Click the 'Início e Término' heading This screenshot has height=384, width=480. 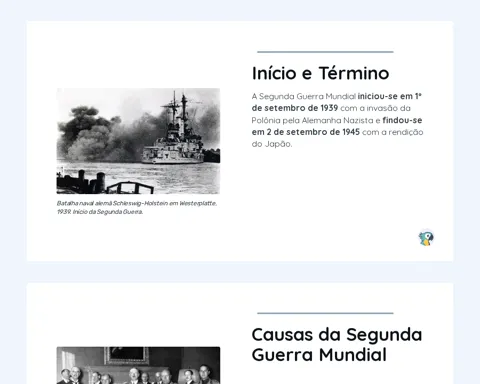pyautogui.click(x=320, y=73)
